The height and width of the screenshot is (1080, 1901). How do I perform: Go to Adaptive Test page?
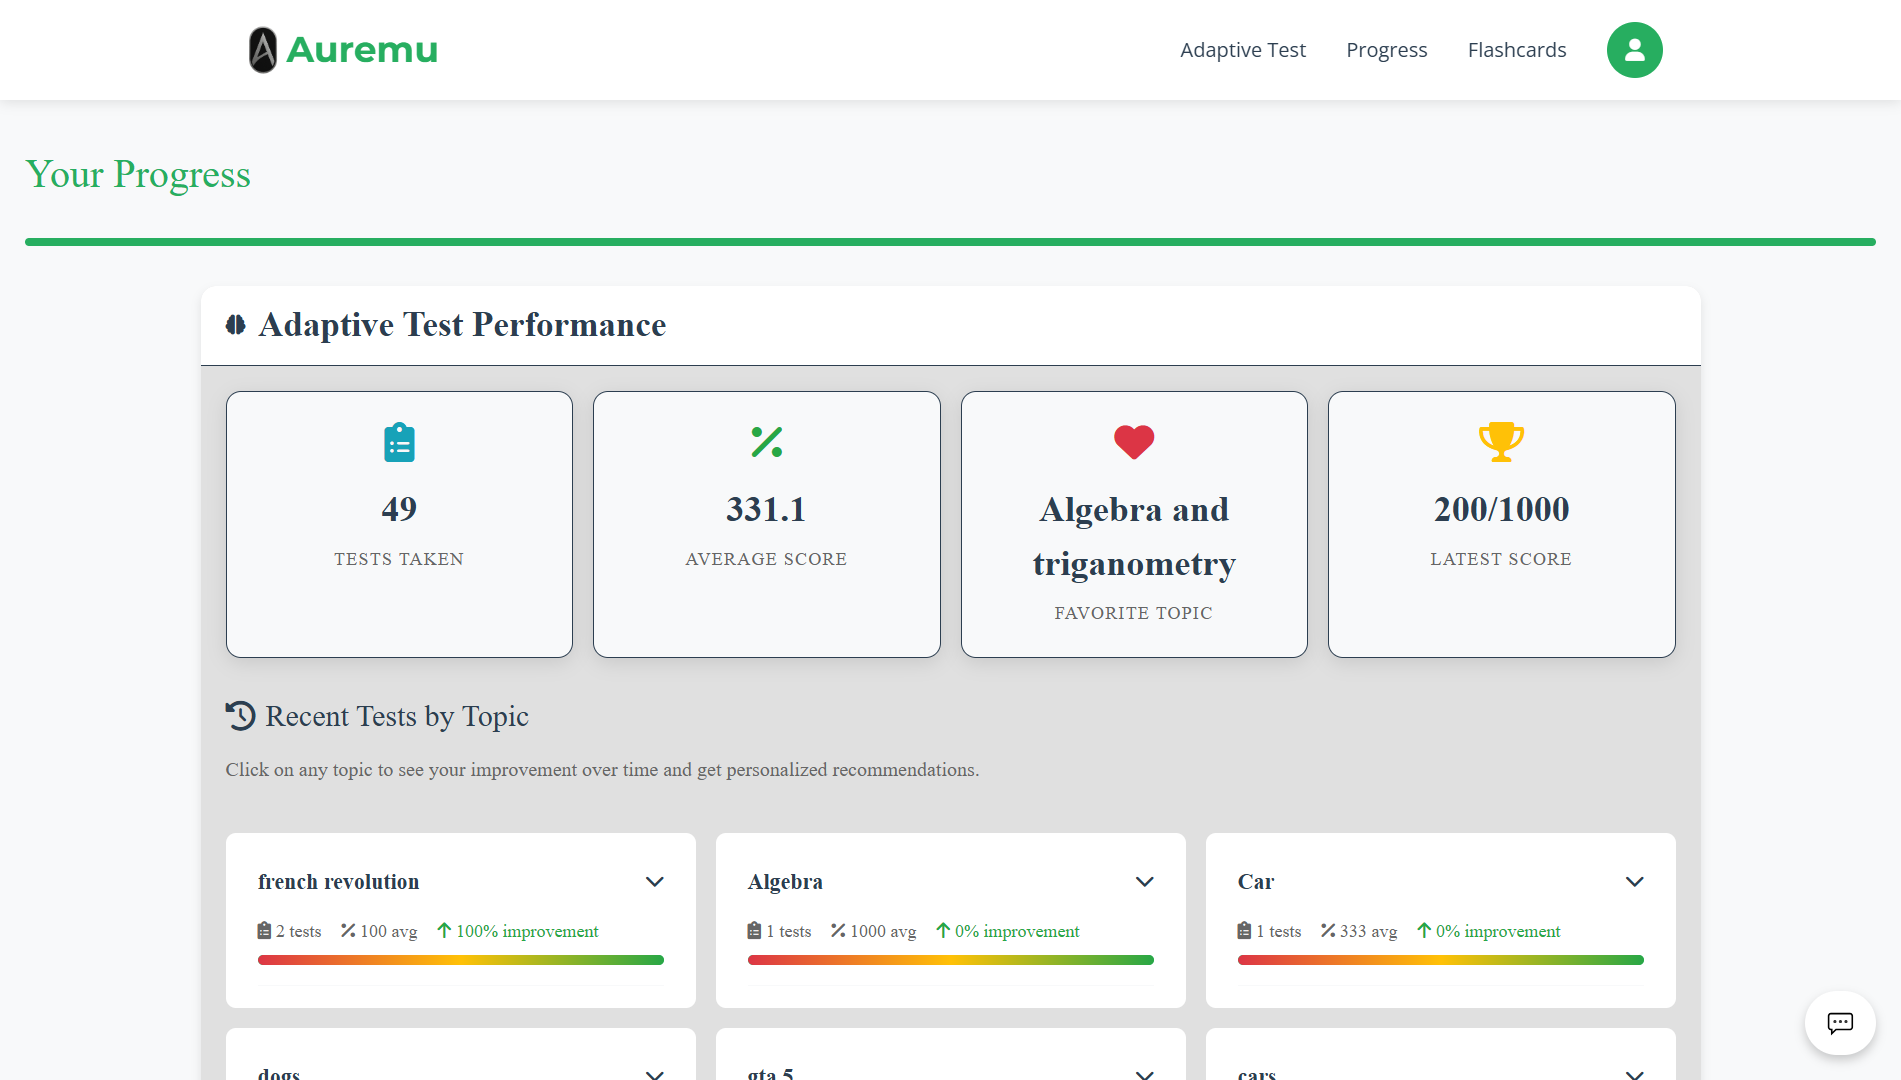click(x=1243, y=50)
